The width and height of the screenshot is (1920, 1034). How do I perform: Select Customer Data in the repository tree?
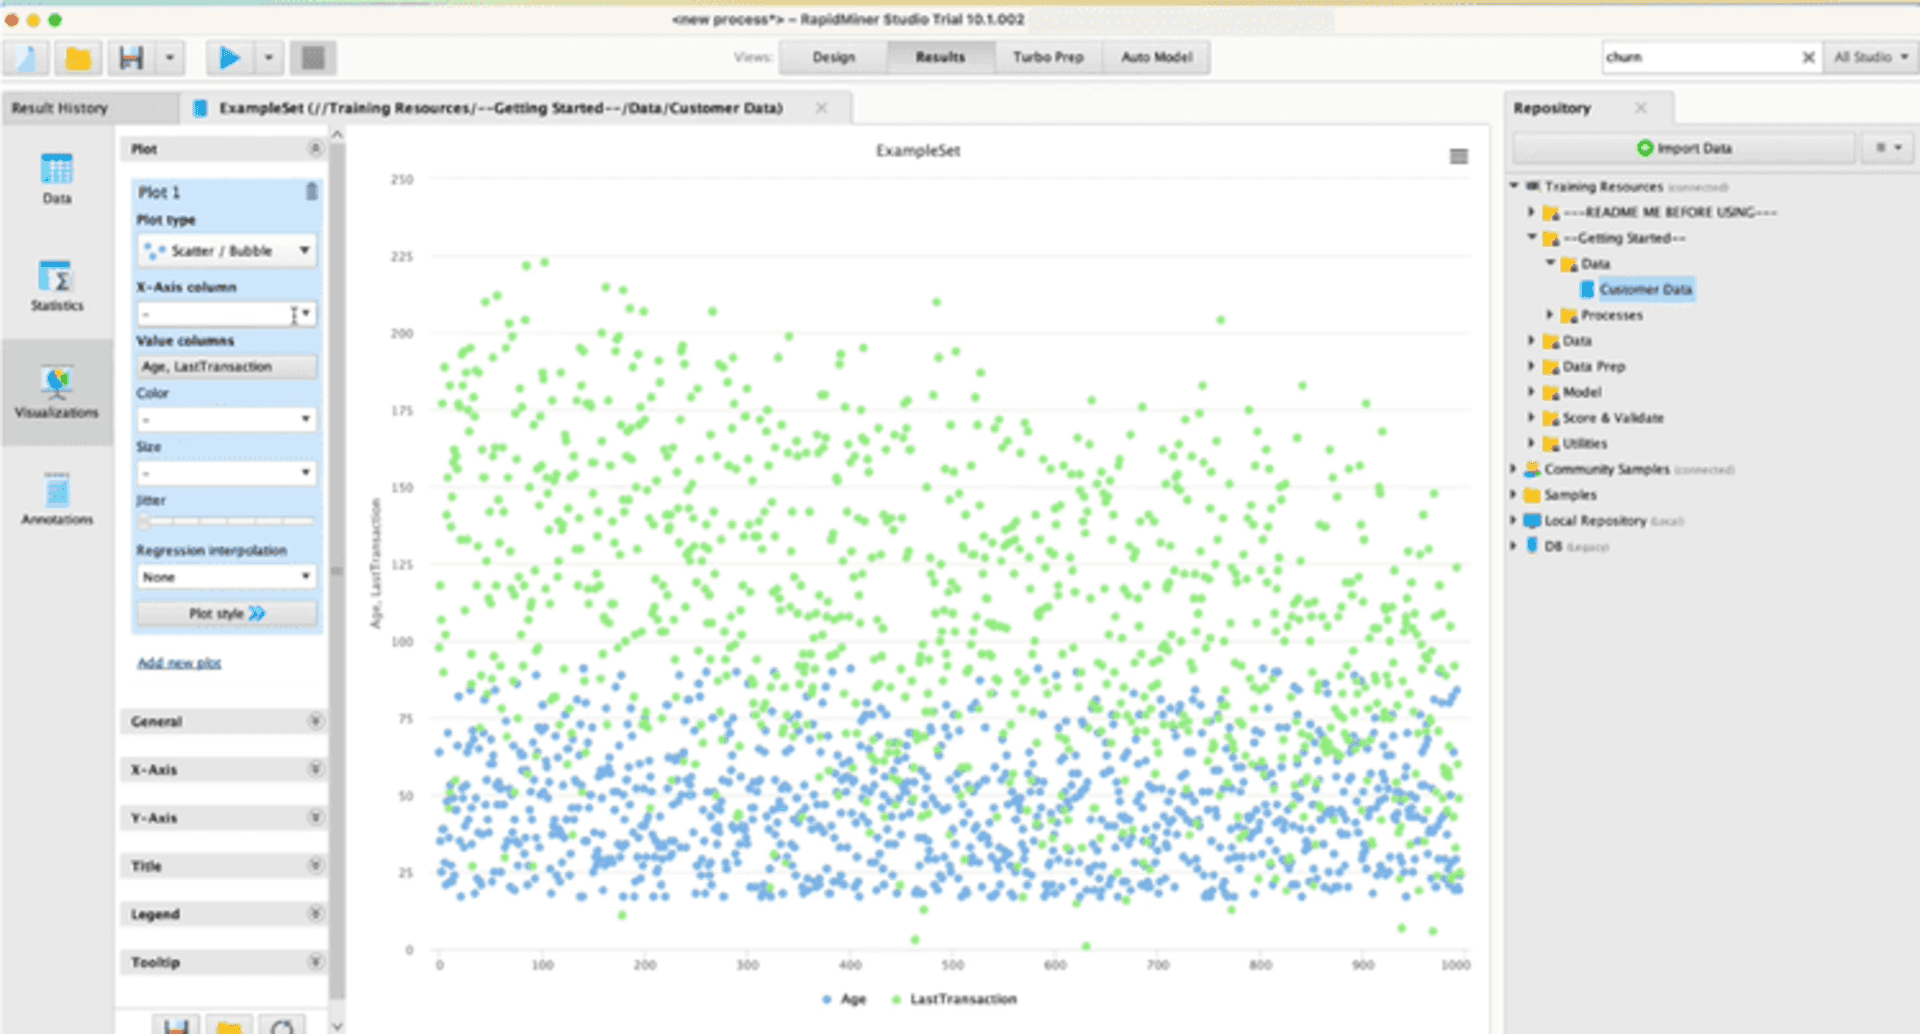(x=1643, y=289)
